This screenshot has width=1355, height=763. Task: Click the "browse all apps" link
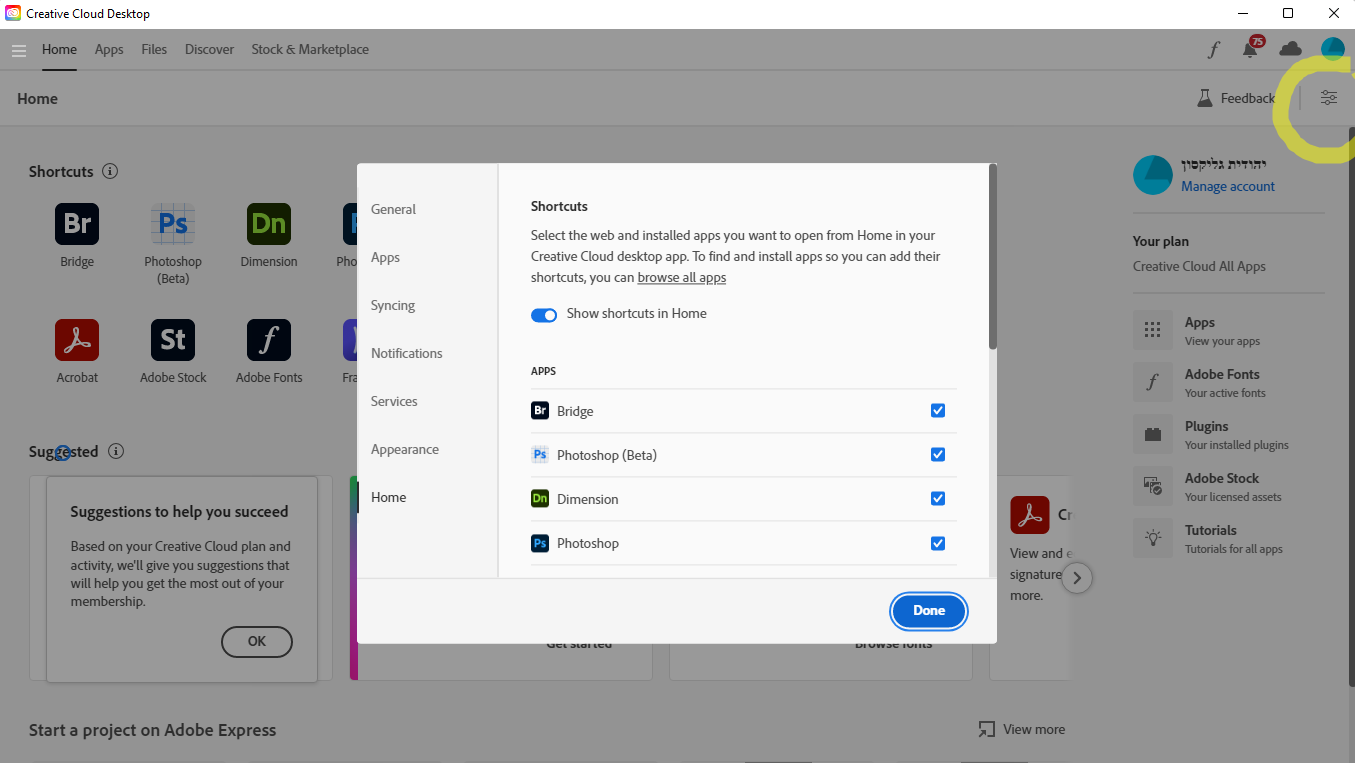coord(682,278)
